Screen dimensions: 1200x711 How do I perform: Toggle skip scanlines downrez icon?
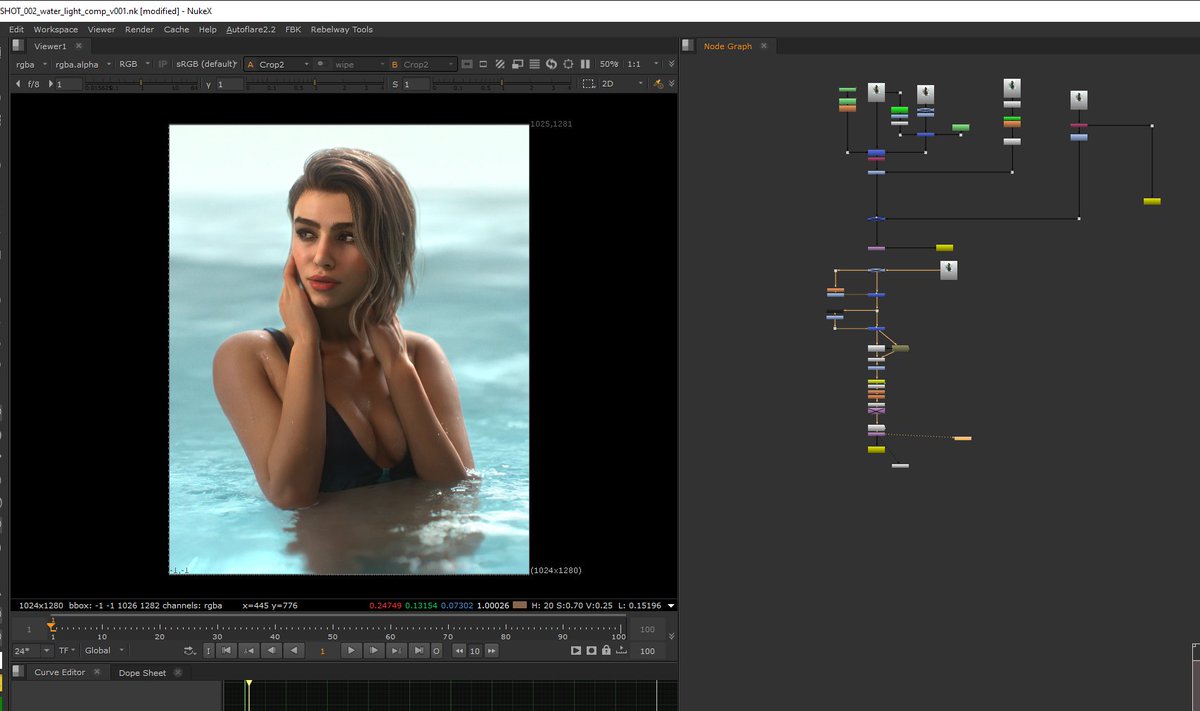[x=535, y=64]
